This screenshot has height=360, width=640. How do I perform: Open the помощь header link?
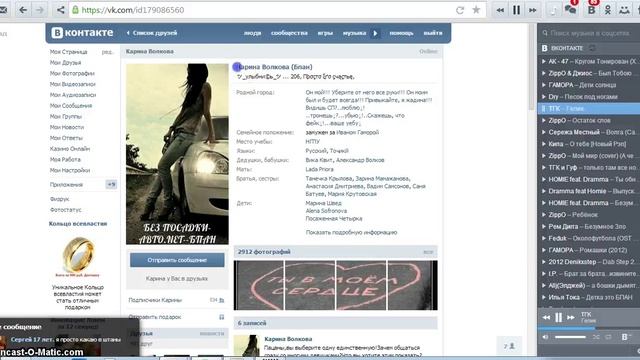401,33
